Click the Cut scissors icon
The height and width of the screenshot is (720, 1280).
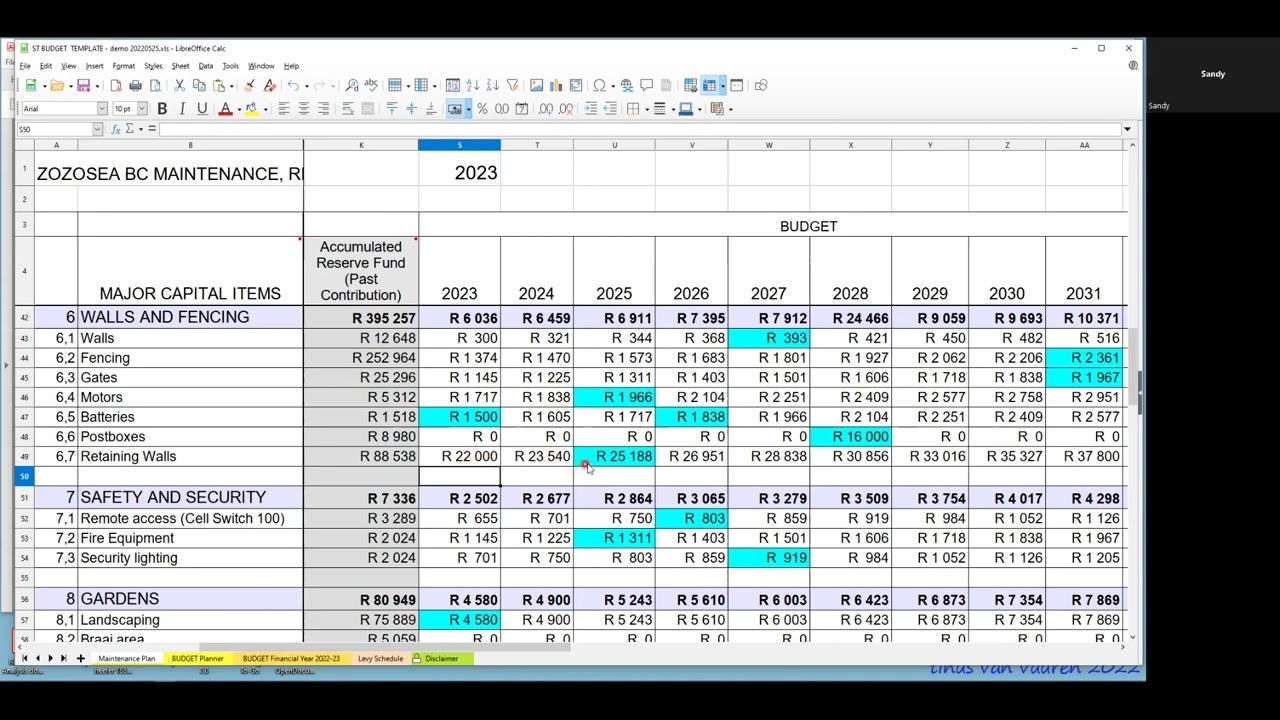[180, 85]
